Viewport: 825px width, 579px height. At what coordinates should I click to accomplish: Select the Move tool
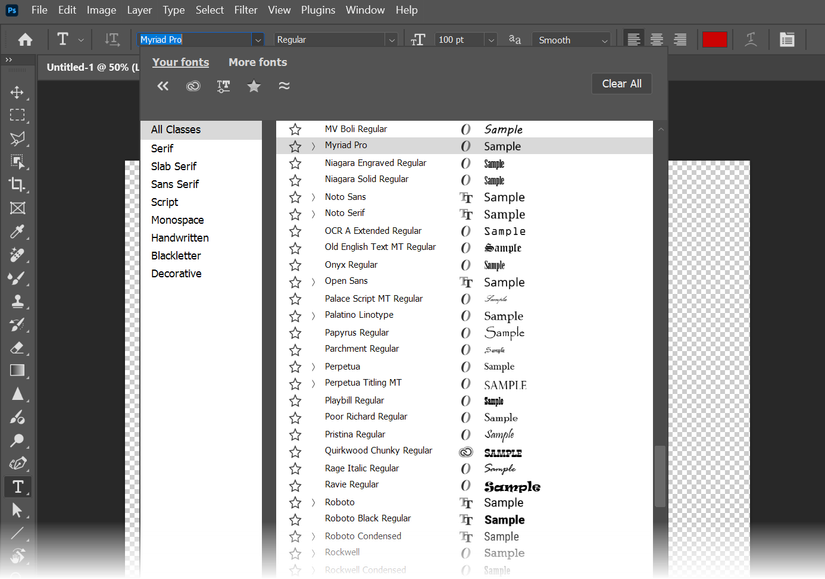pos(17,92)
